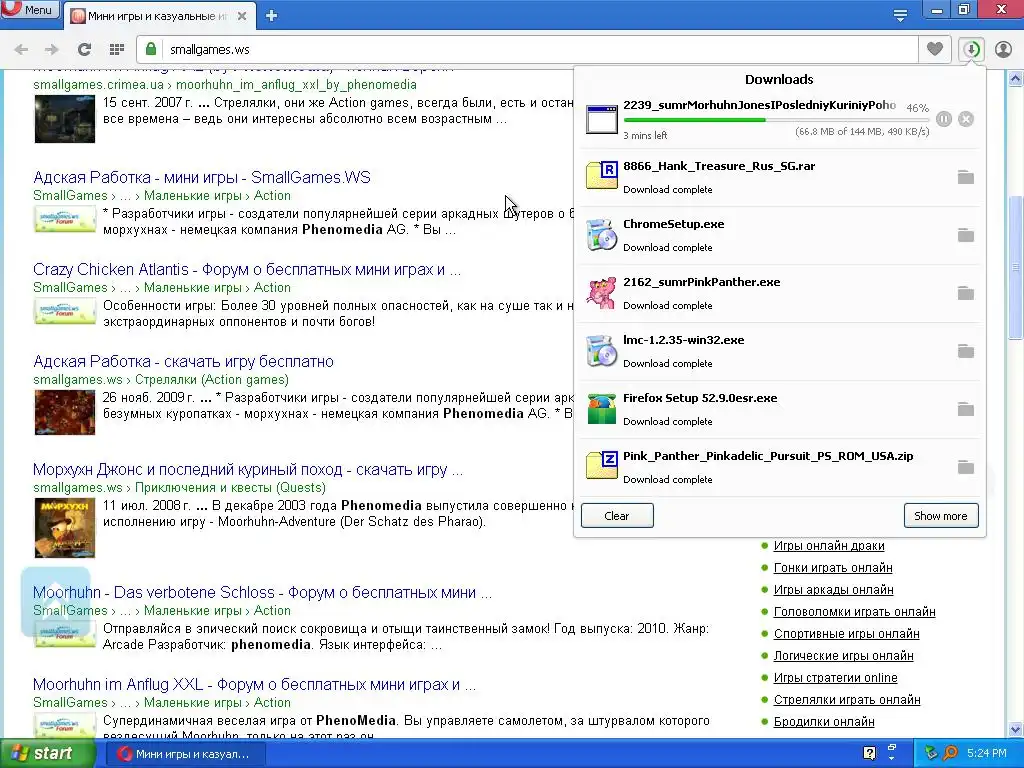Screen dimensions: 1024x768
Task: Open ChromeSetup.exe file name
Action: [673, 224]
